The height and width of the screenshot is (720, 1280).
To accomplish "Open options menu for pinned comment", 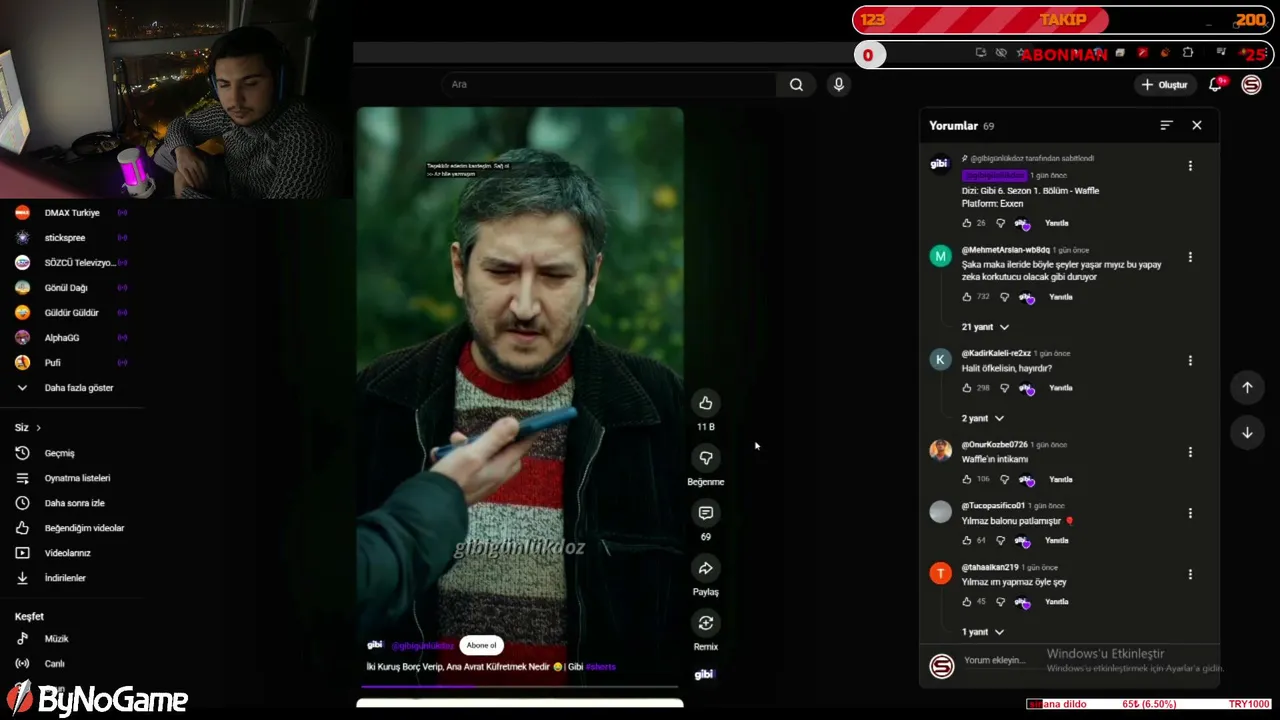I will pyautogui.click(x=1190, y=166).
